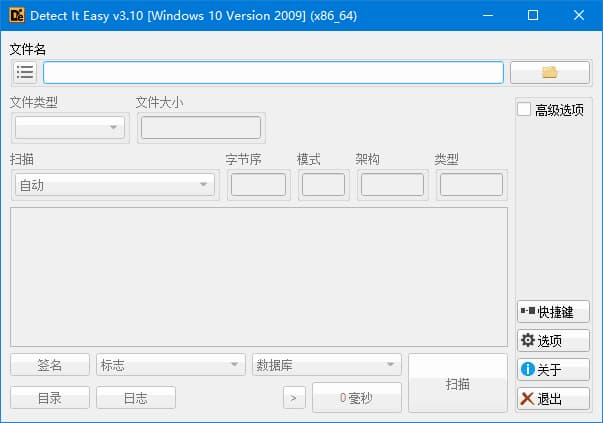Click the 日志 log button

(136, 398)
